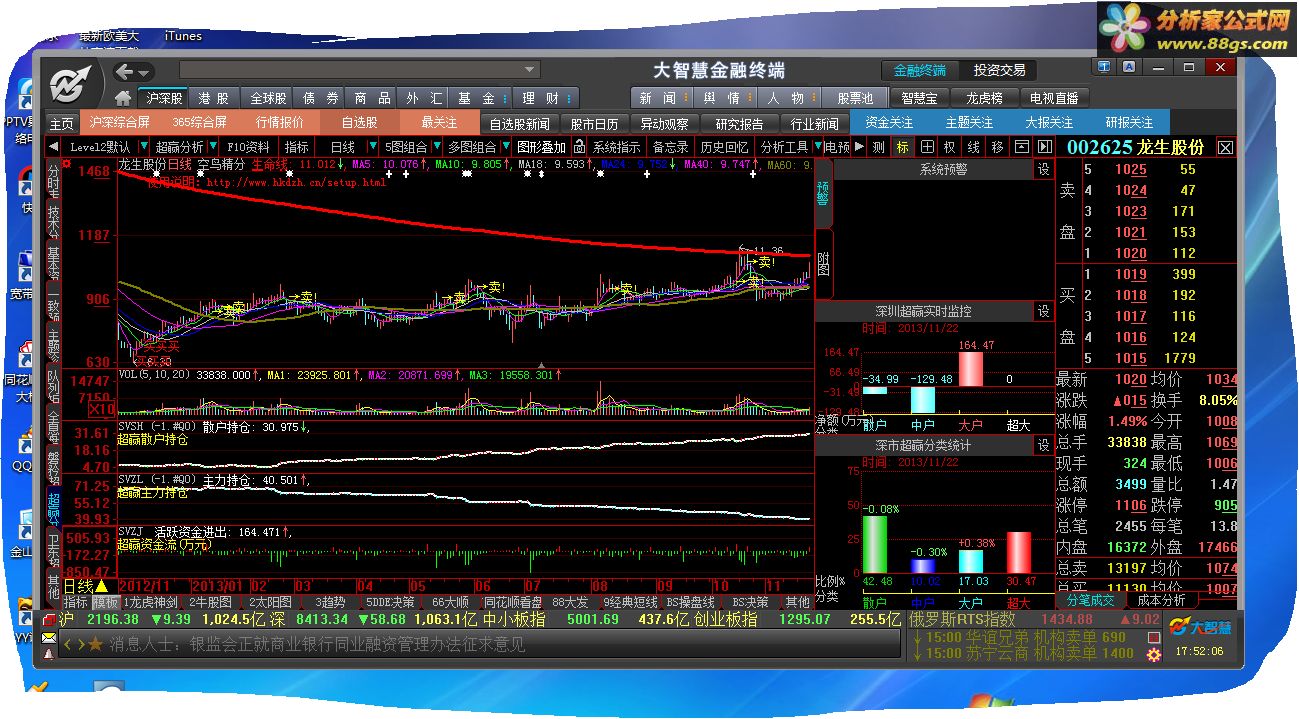Click the monitor display icon in title bar
Viewport: 1299px width, 719px height.
coord(1104,67)
